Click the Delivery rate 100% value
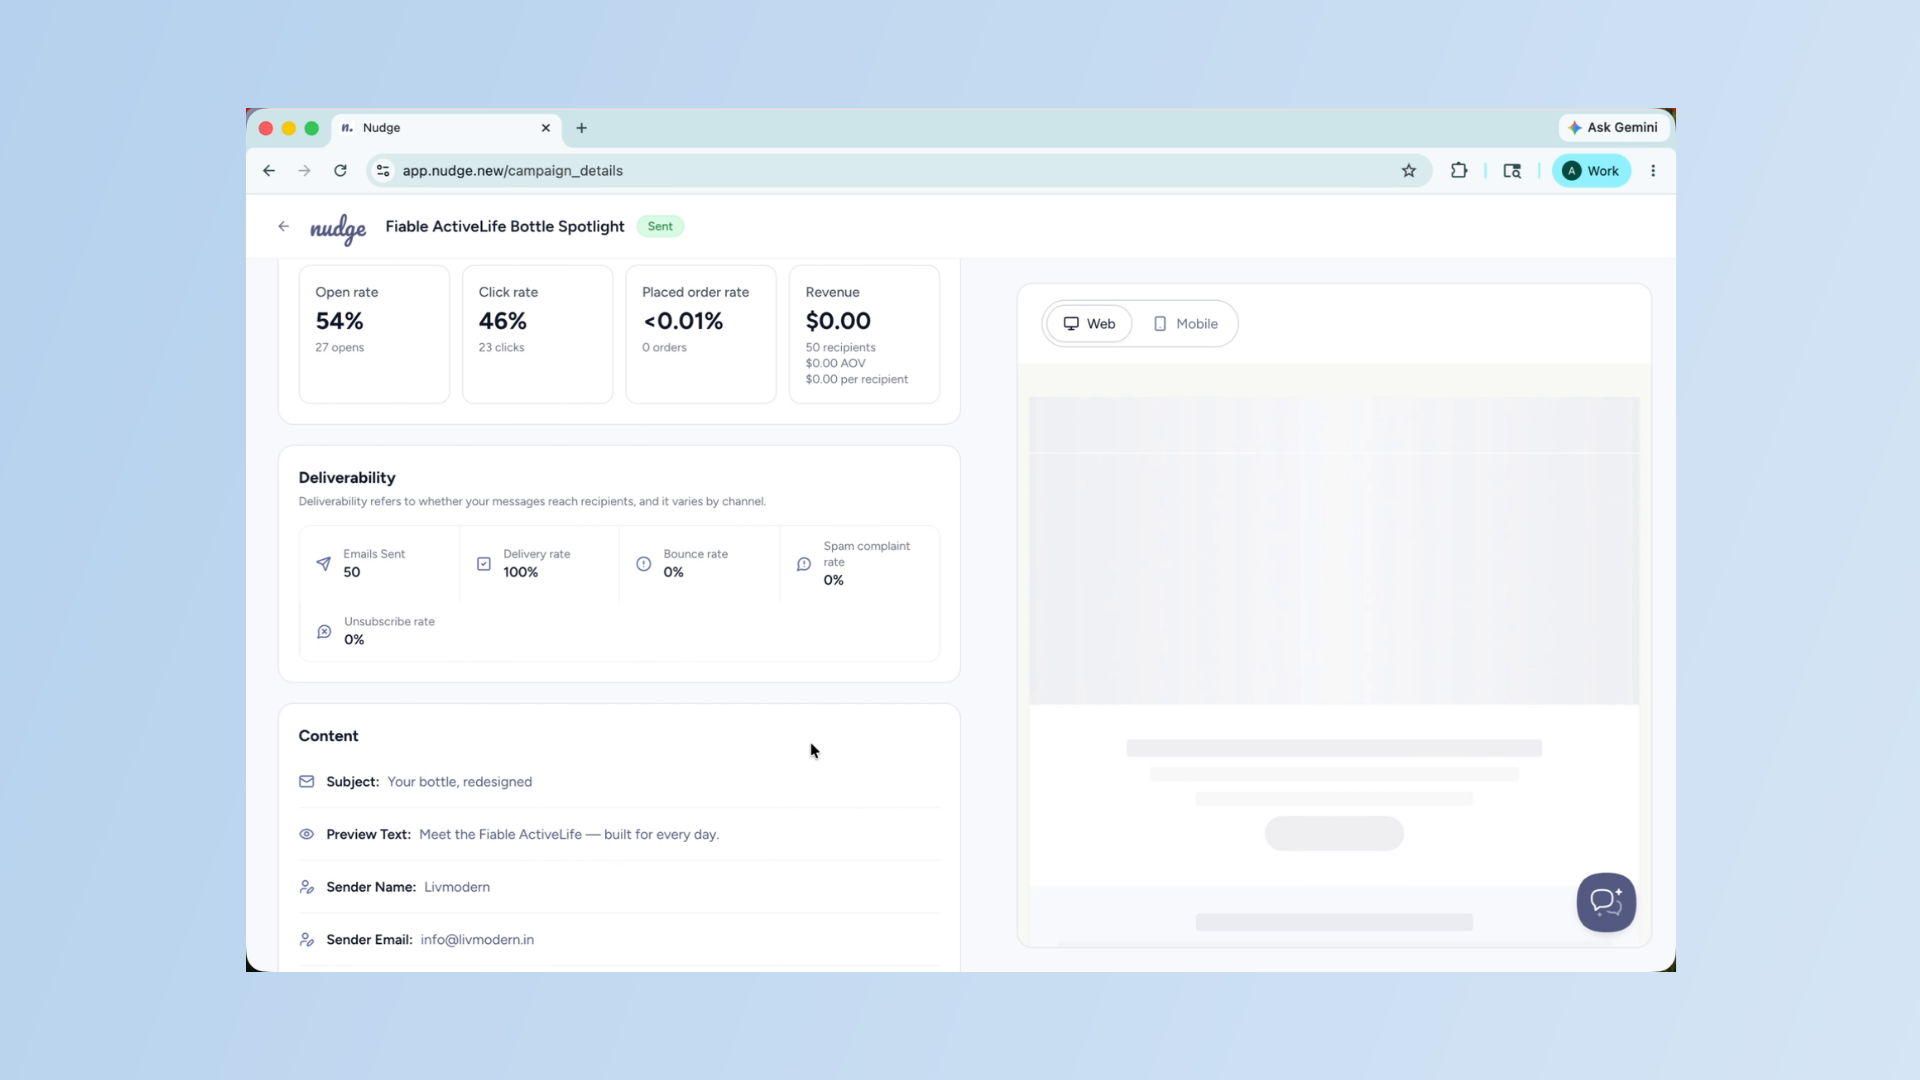The width and height of the screenshot is (1920, 1080). (x=520, y=572)
